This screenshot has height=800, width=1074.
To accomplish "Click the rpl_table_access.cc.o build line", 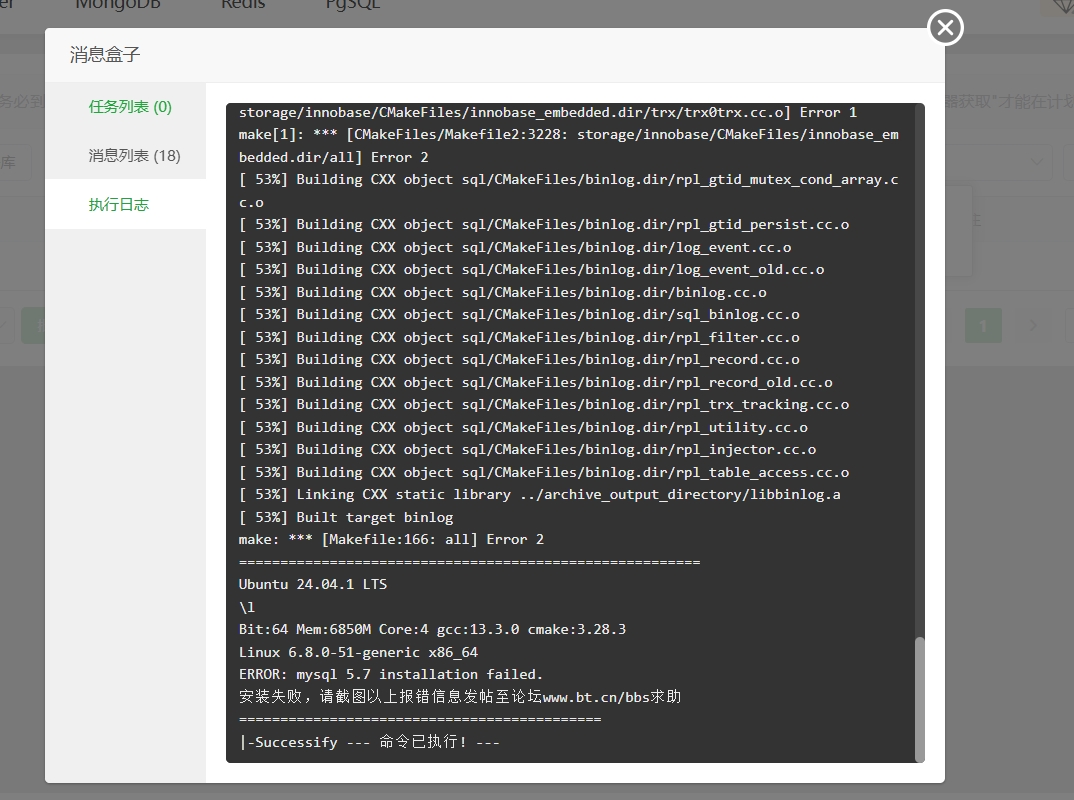I will click(544, 473).
